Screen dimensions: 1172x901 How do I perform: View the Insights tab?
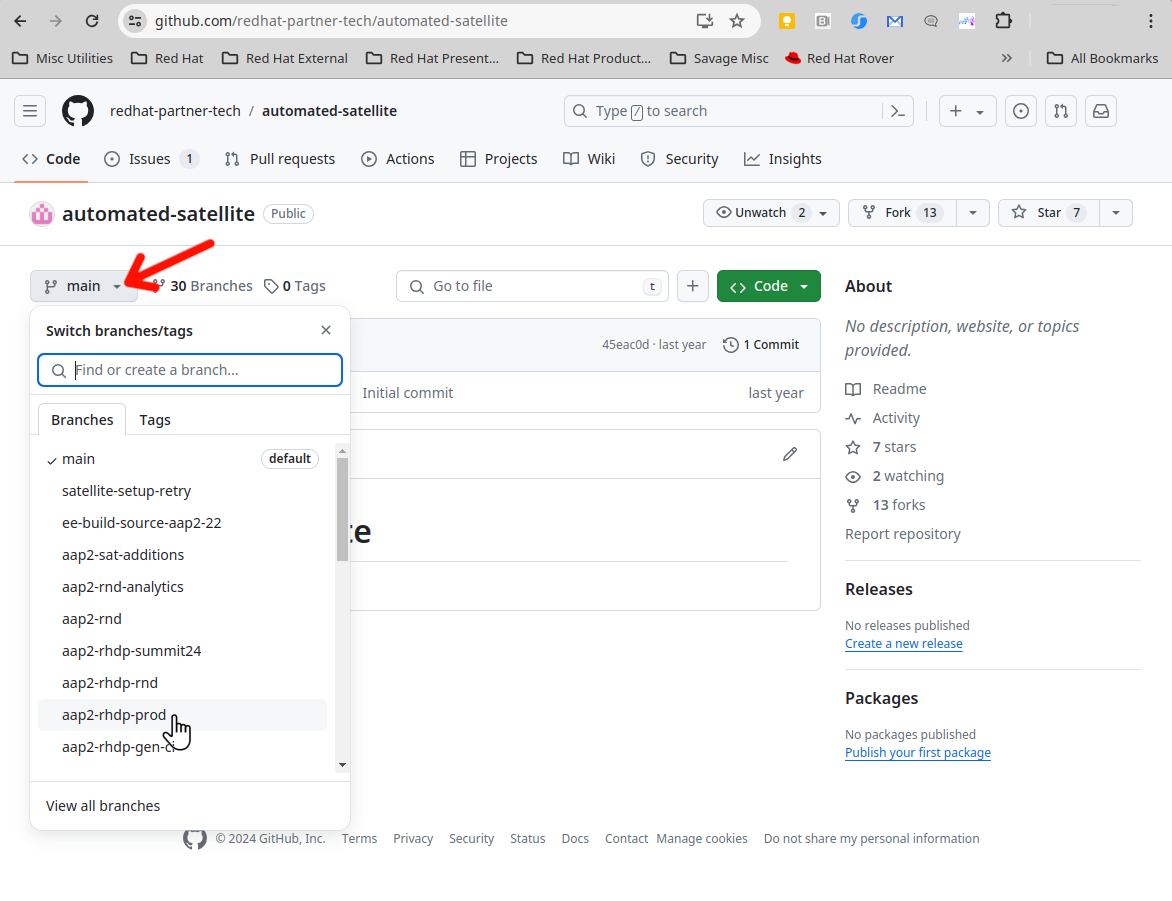[x=783, y=159]
